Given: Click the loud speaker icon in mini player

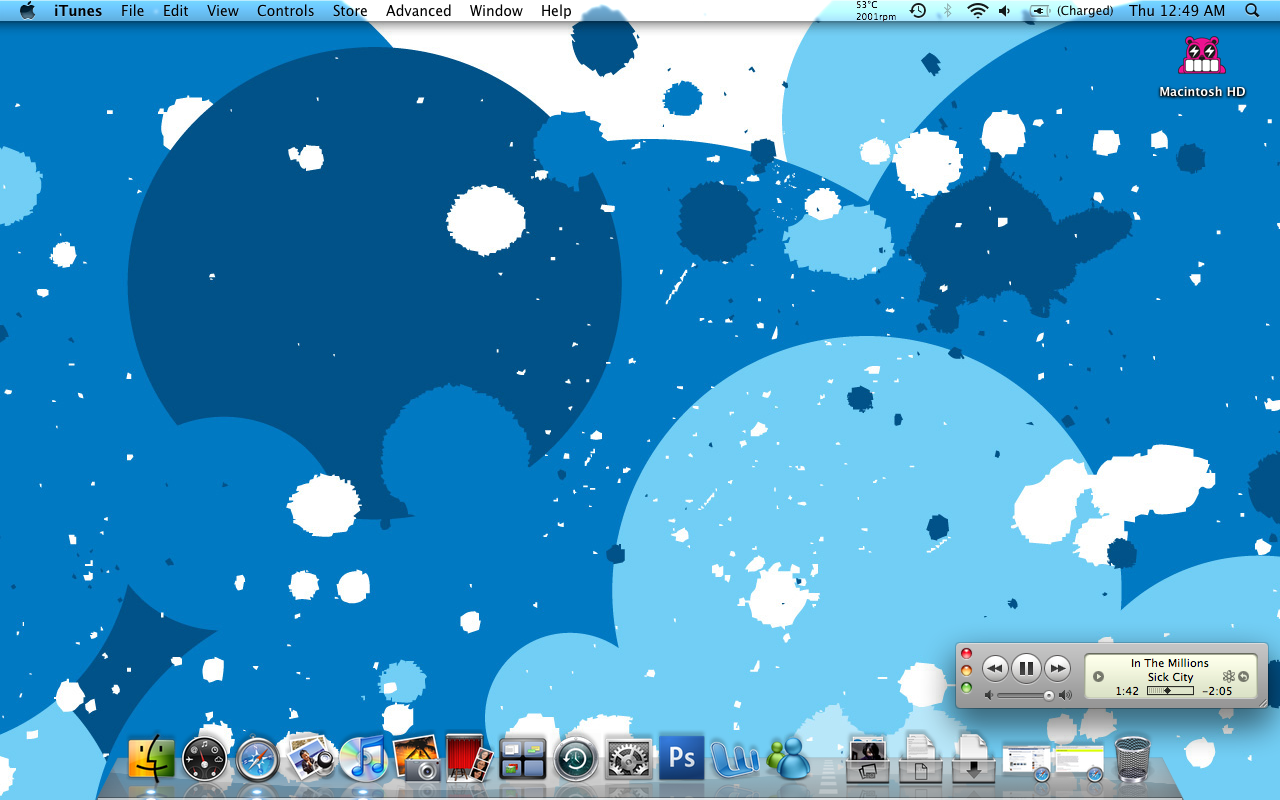Looking at the screenshot, I should pos(1065,695).
